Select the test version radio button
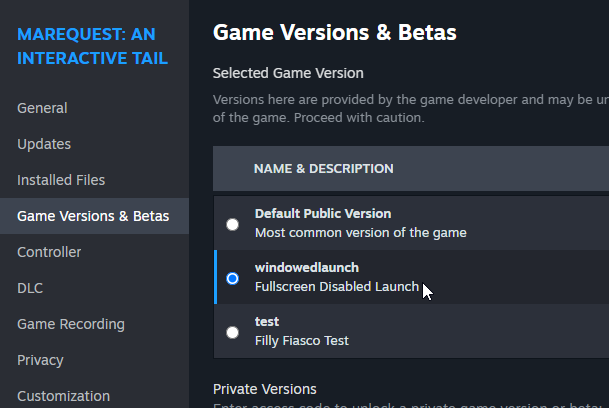Viewport: 609px width, 408px height. [233, 332]
